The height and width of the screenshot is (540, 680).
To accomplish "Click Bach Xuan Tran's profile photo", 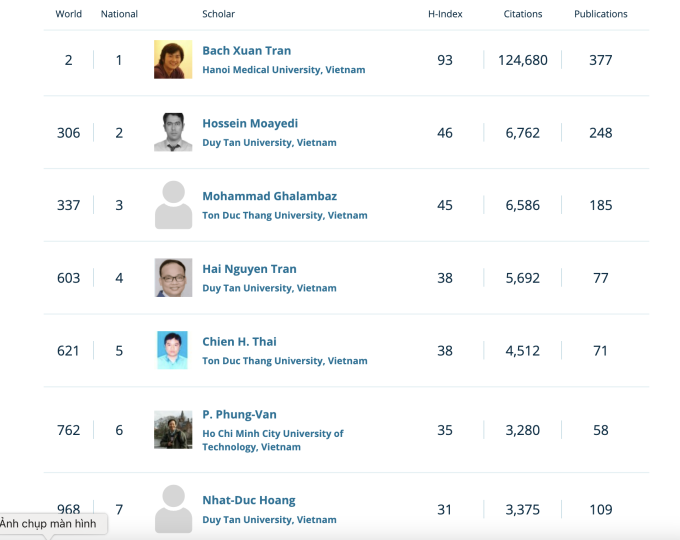I will (173, 60).
